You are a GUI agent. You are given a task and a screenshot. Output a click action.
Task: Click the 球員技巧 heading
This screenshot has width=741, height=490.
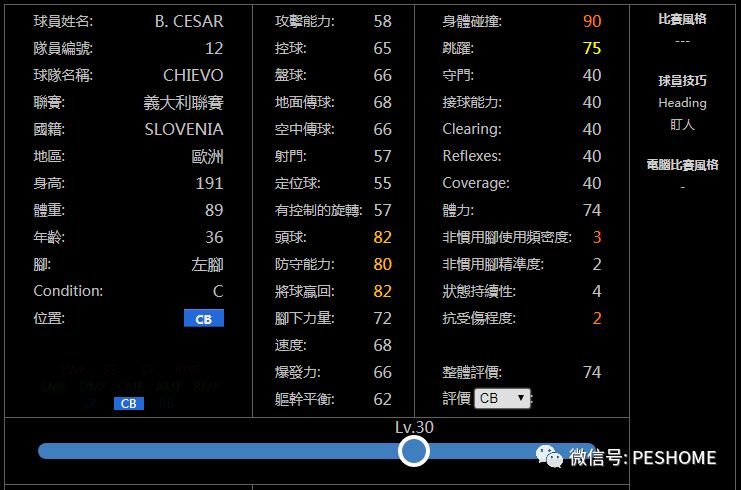coord(682,81)
